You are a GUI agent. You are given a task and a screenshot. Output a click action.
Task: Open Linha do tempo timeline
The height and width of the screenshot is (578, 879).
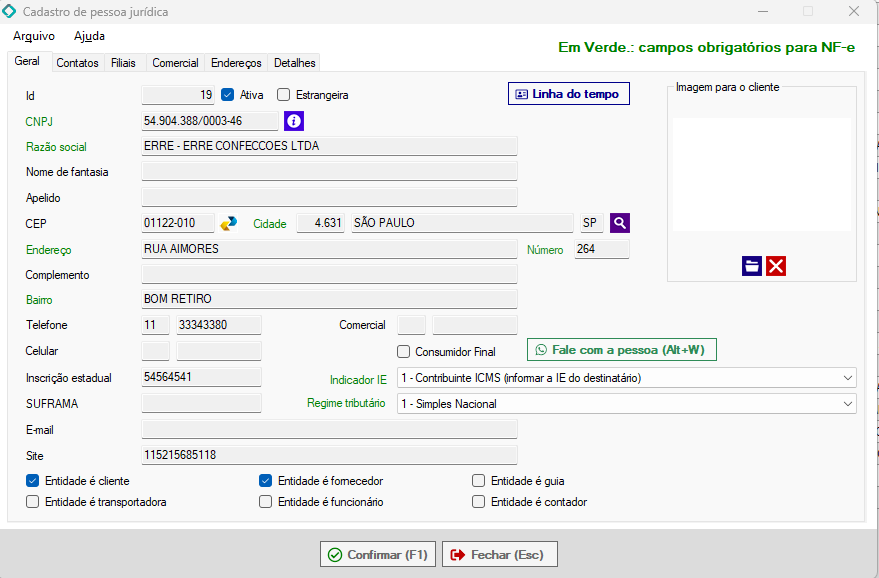coord(569,94)
